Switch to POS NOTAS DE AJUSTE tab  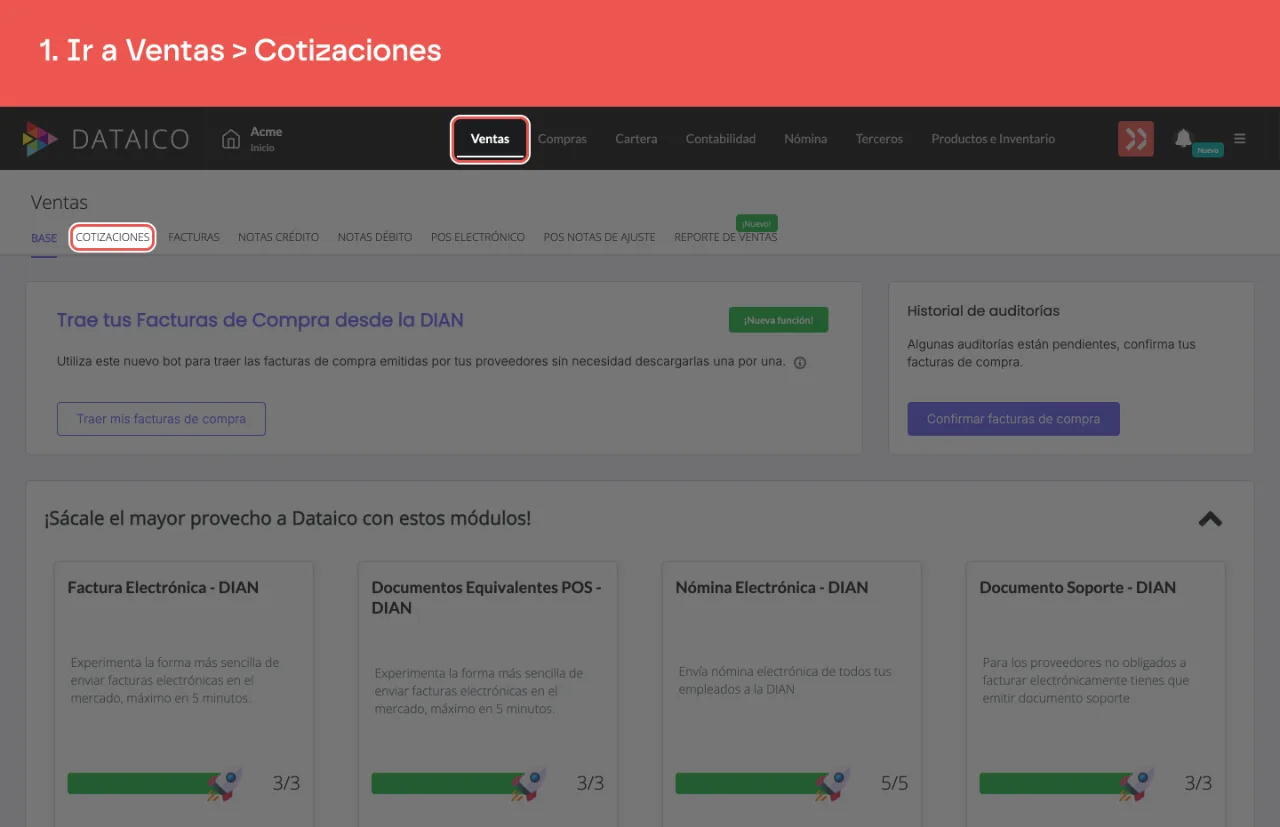600,238
